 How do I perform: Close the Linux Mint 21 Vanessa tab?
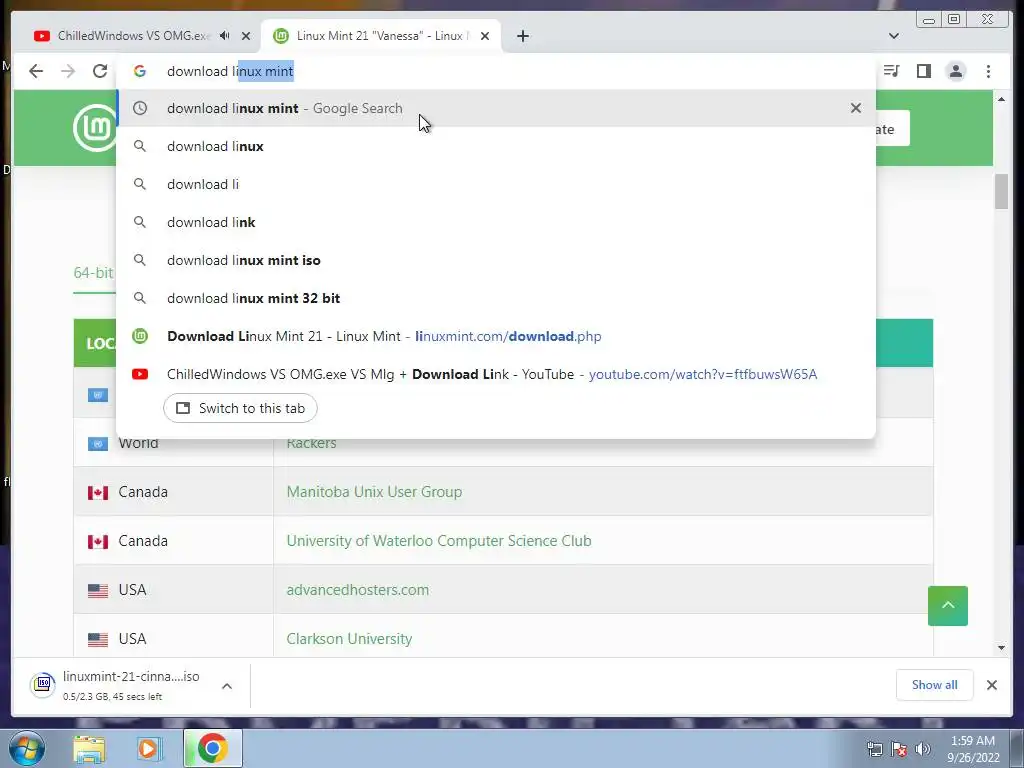pos(485,36)
